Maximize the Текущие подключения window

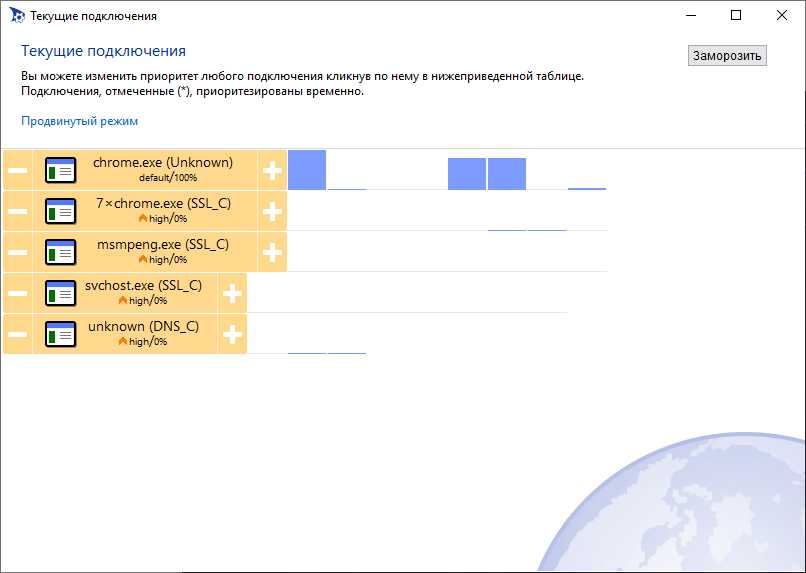[736, 15]
